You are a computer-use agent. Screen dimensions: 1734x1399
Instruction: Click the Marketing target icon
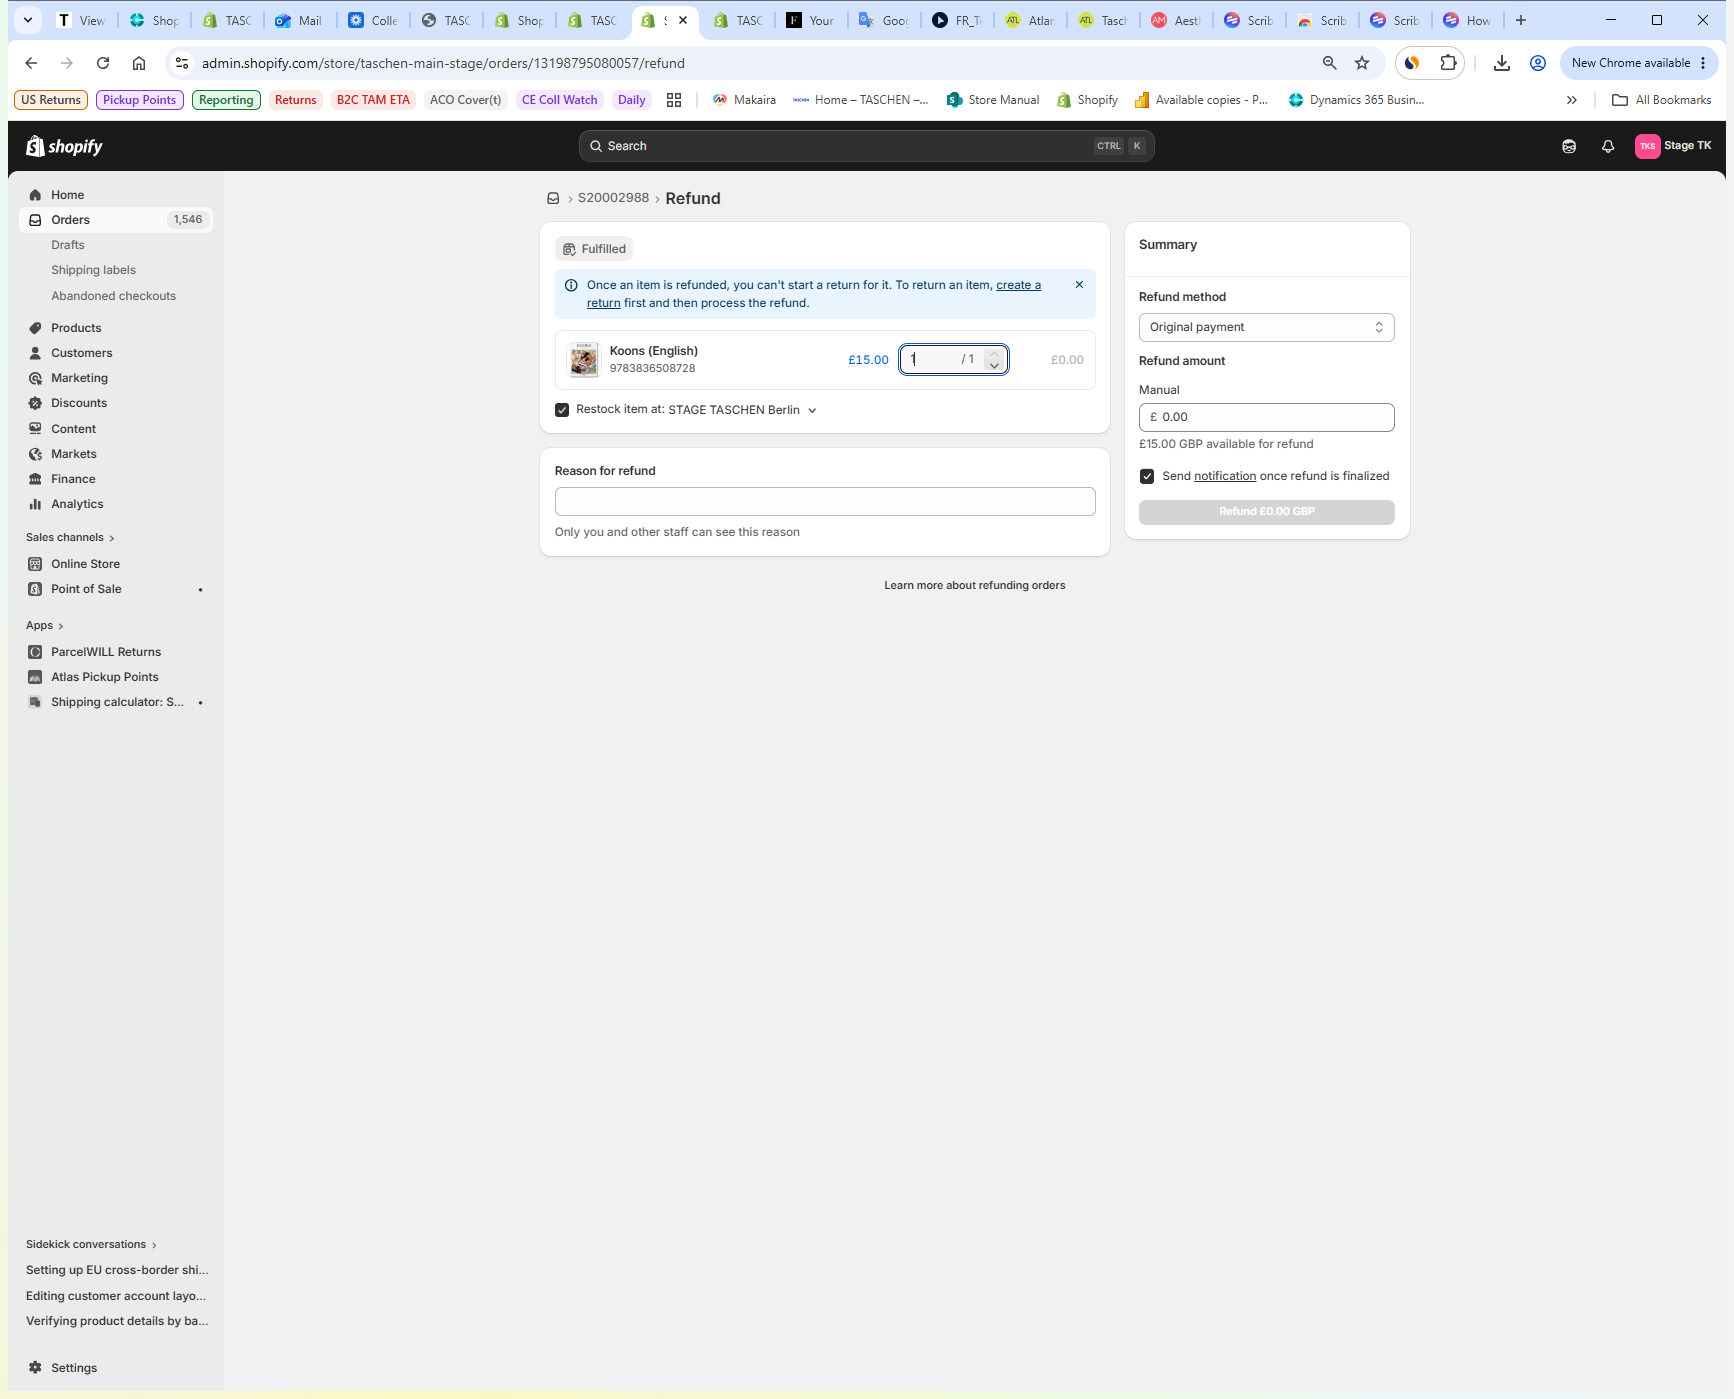(x=35, y=378)
